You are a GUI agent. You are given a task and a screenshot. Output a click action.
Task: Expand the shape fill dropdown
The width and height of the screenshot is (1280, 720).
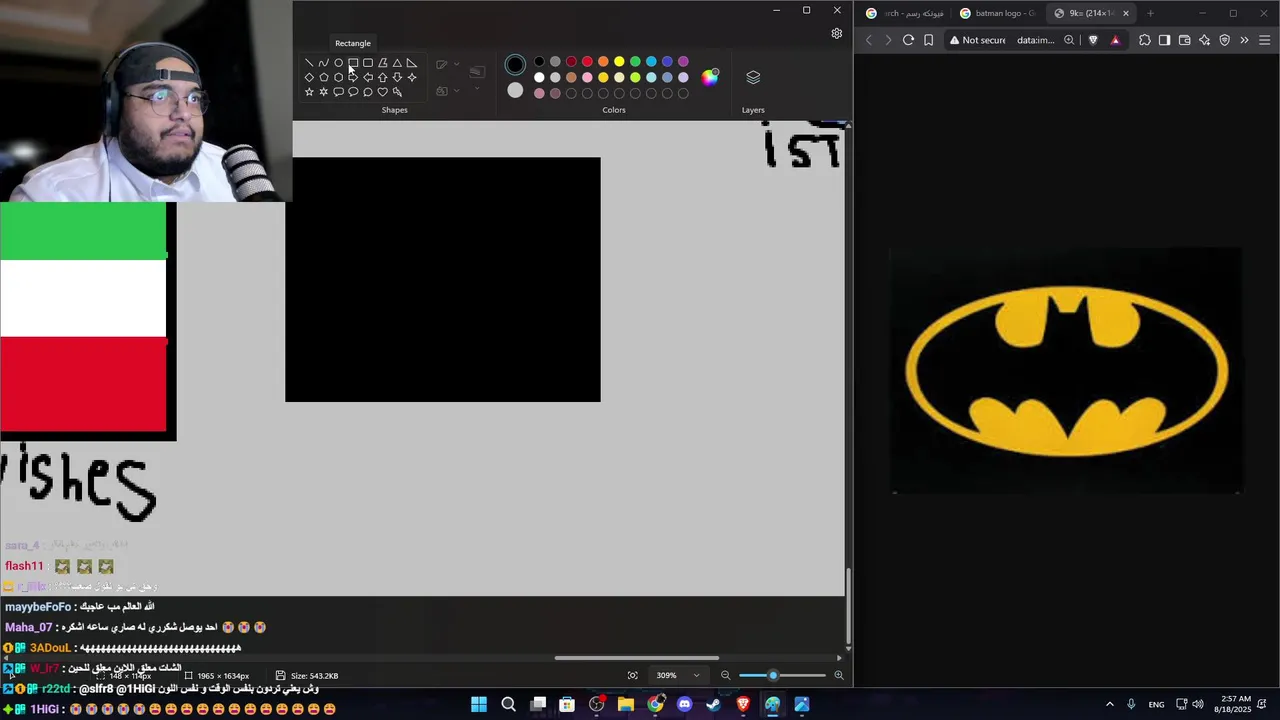pos(456,91)
